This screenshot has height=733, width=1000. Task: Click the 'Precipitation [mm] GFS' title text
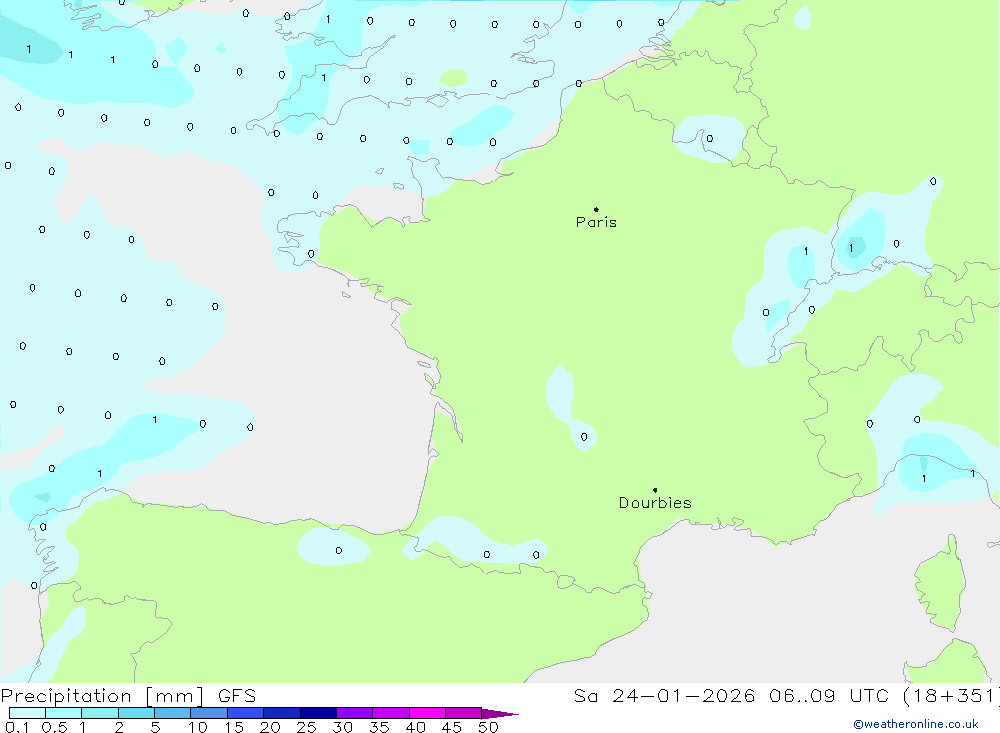(128, 695)
